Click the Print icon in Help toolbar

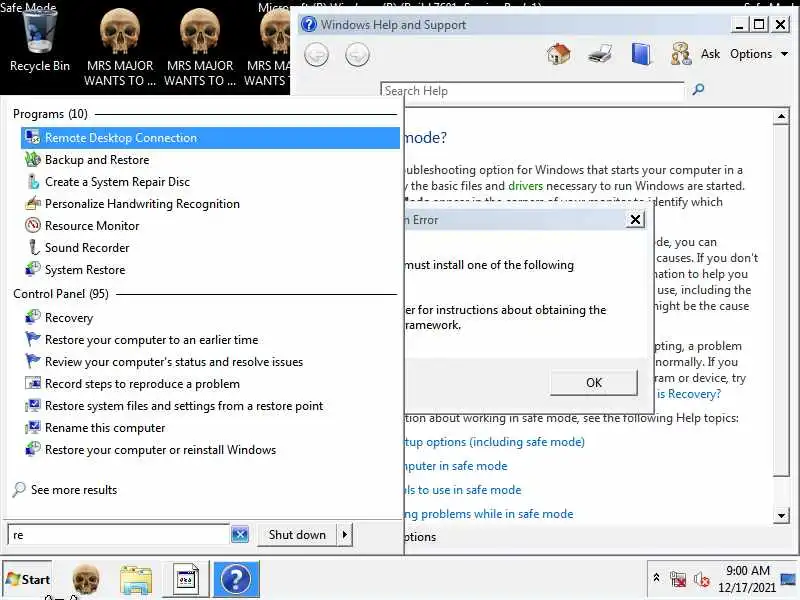600,54
